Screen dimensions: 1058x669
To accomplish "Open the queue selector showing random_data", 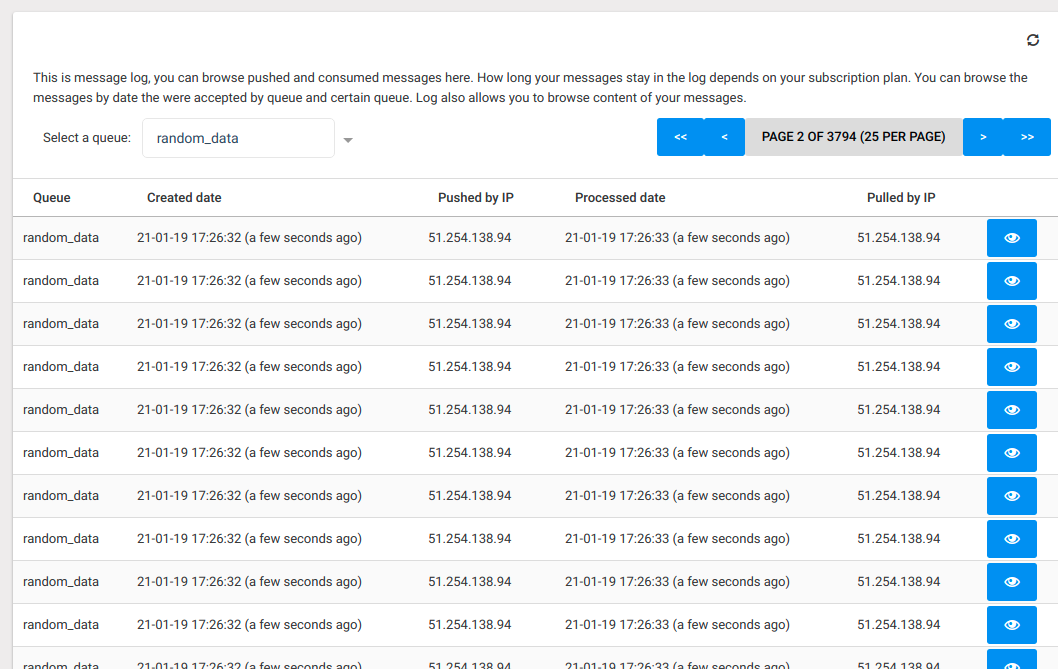I will 238,138.
